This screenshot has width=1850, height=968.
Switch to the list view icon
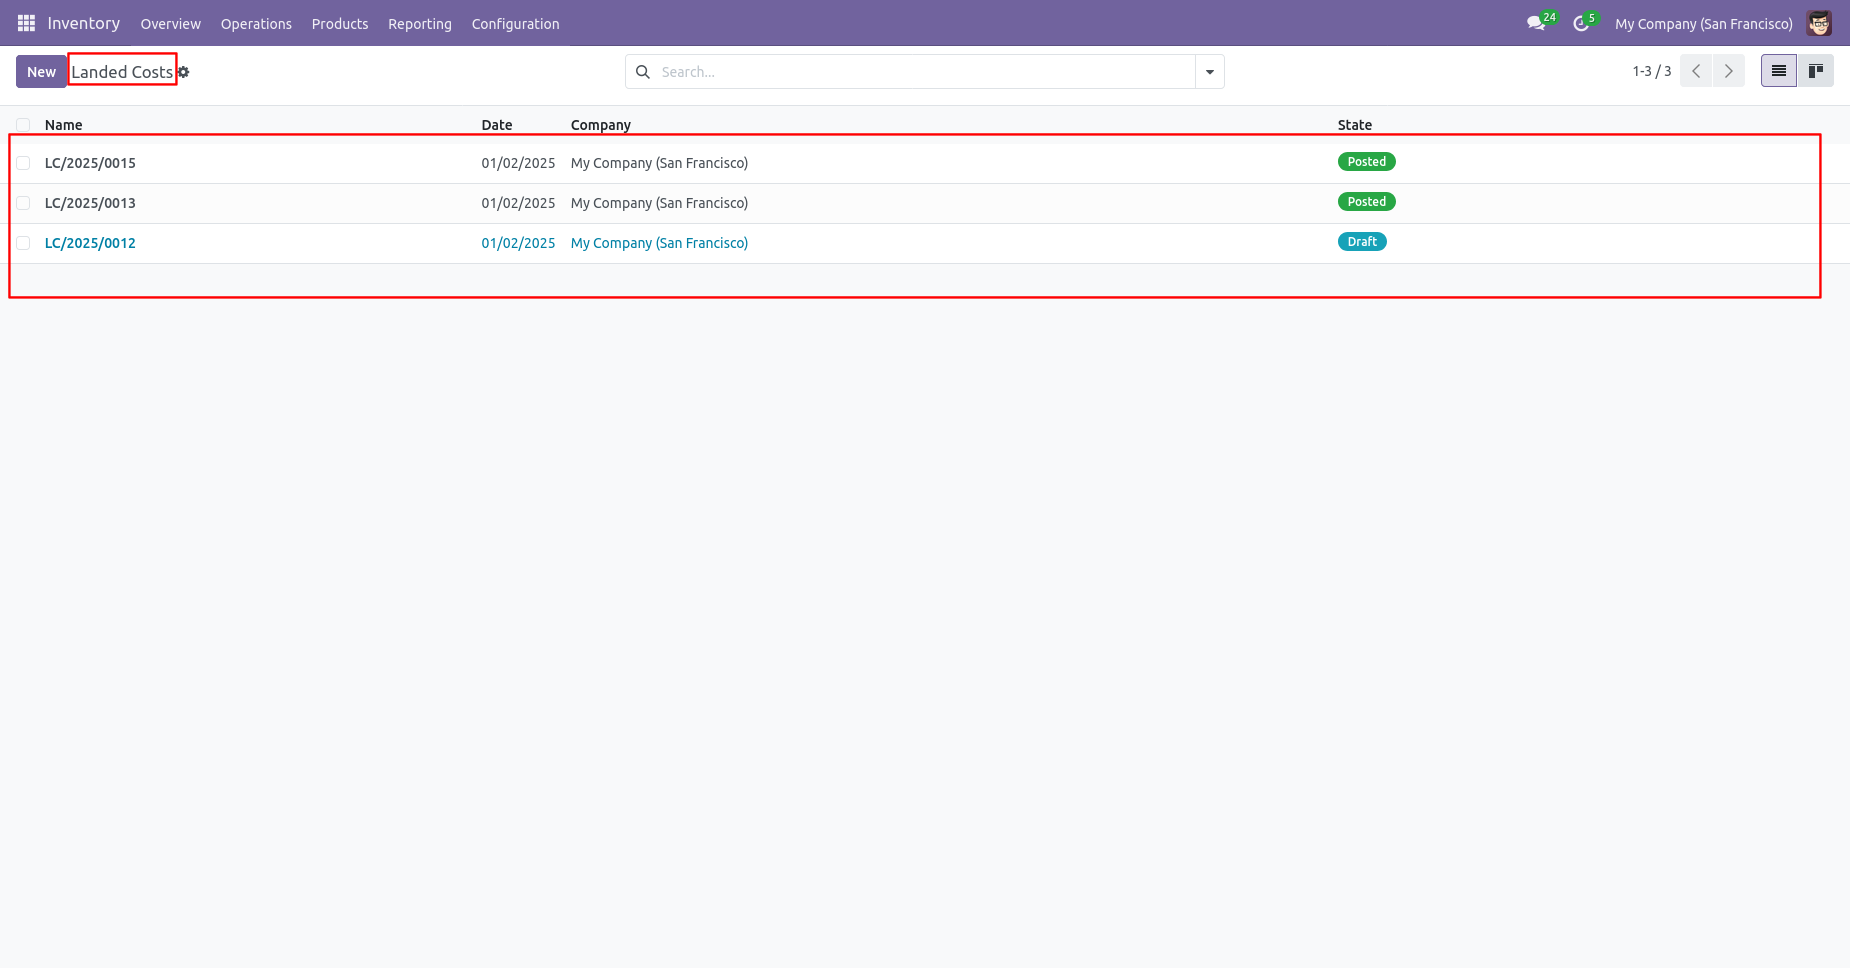tap(1779, 71)
